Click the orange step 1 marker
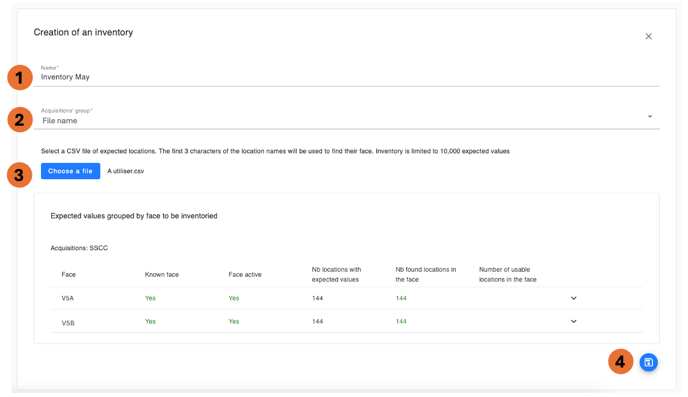Image resolution: width=688 pixels, height=397 pixels. point(20,78)
